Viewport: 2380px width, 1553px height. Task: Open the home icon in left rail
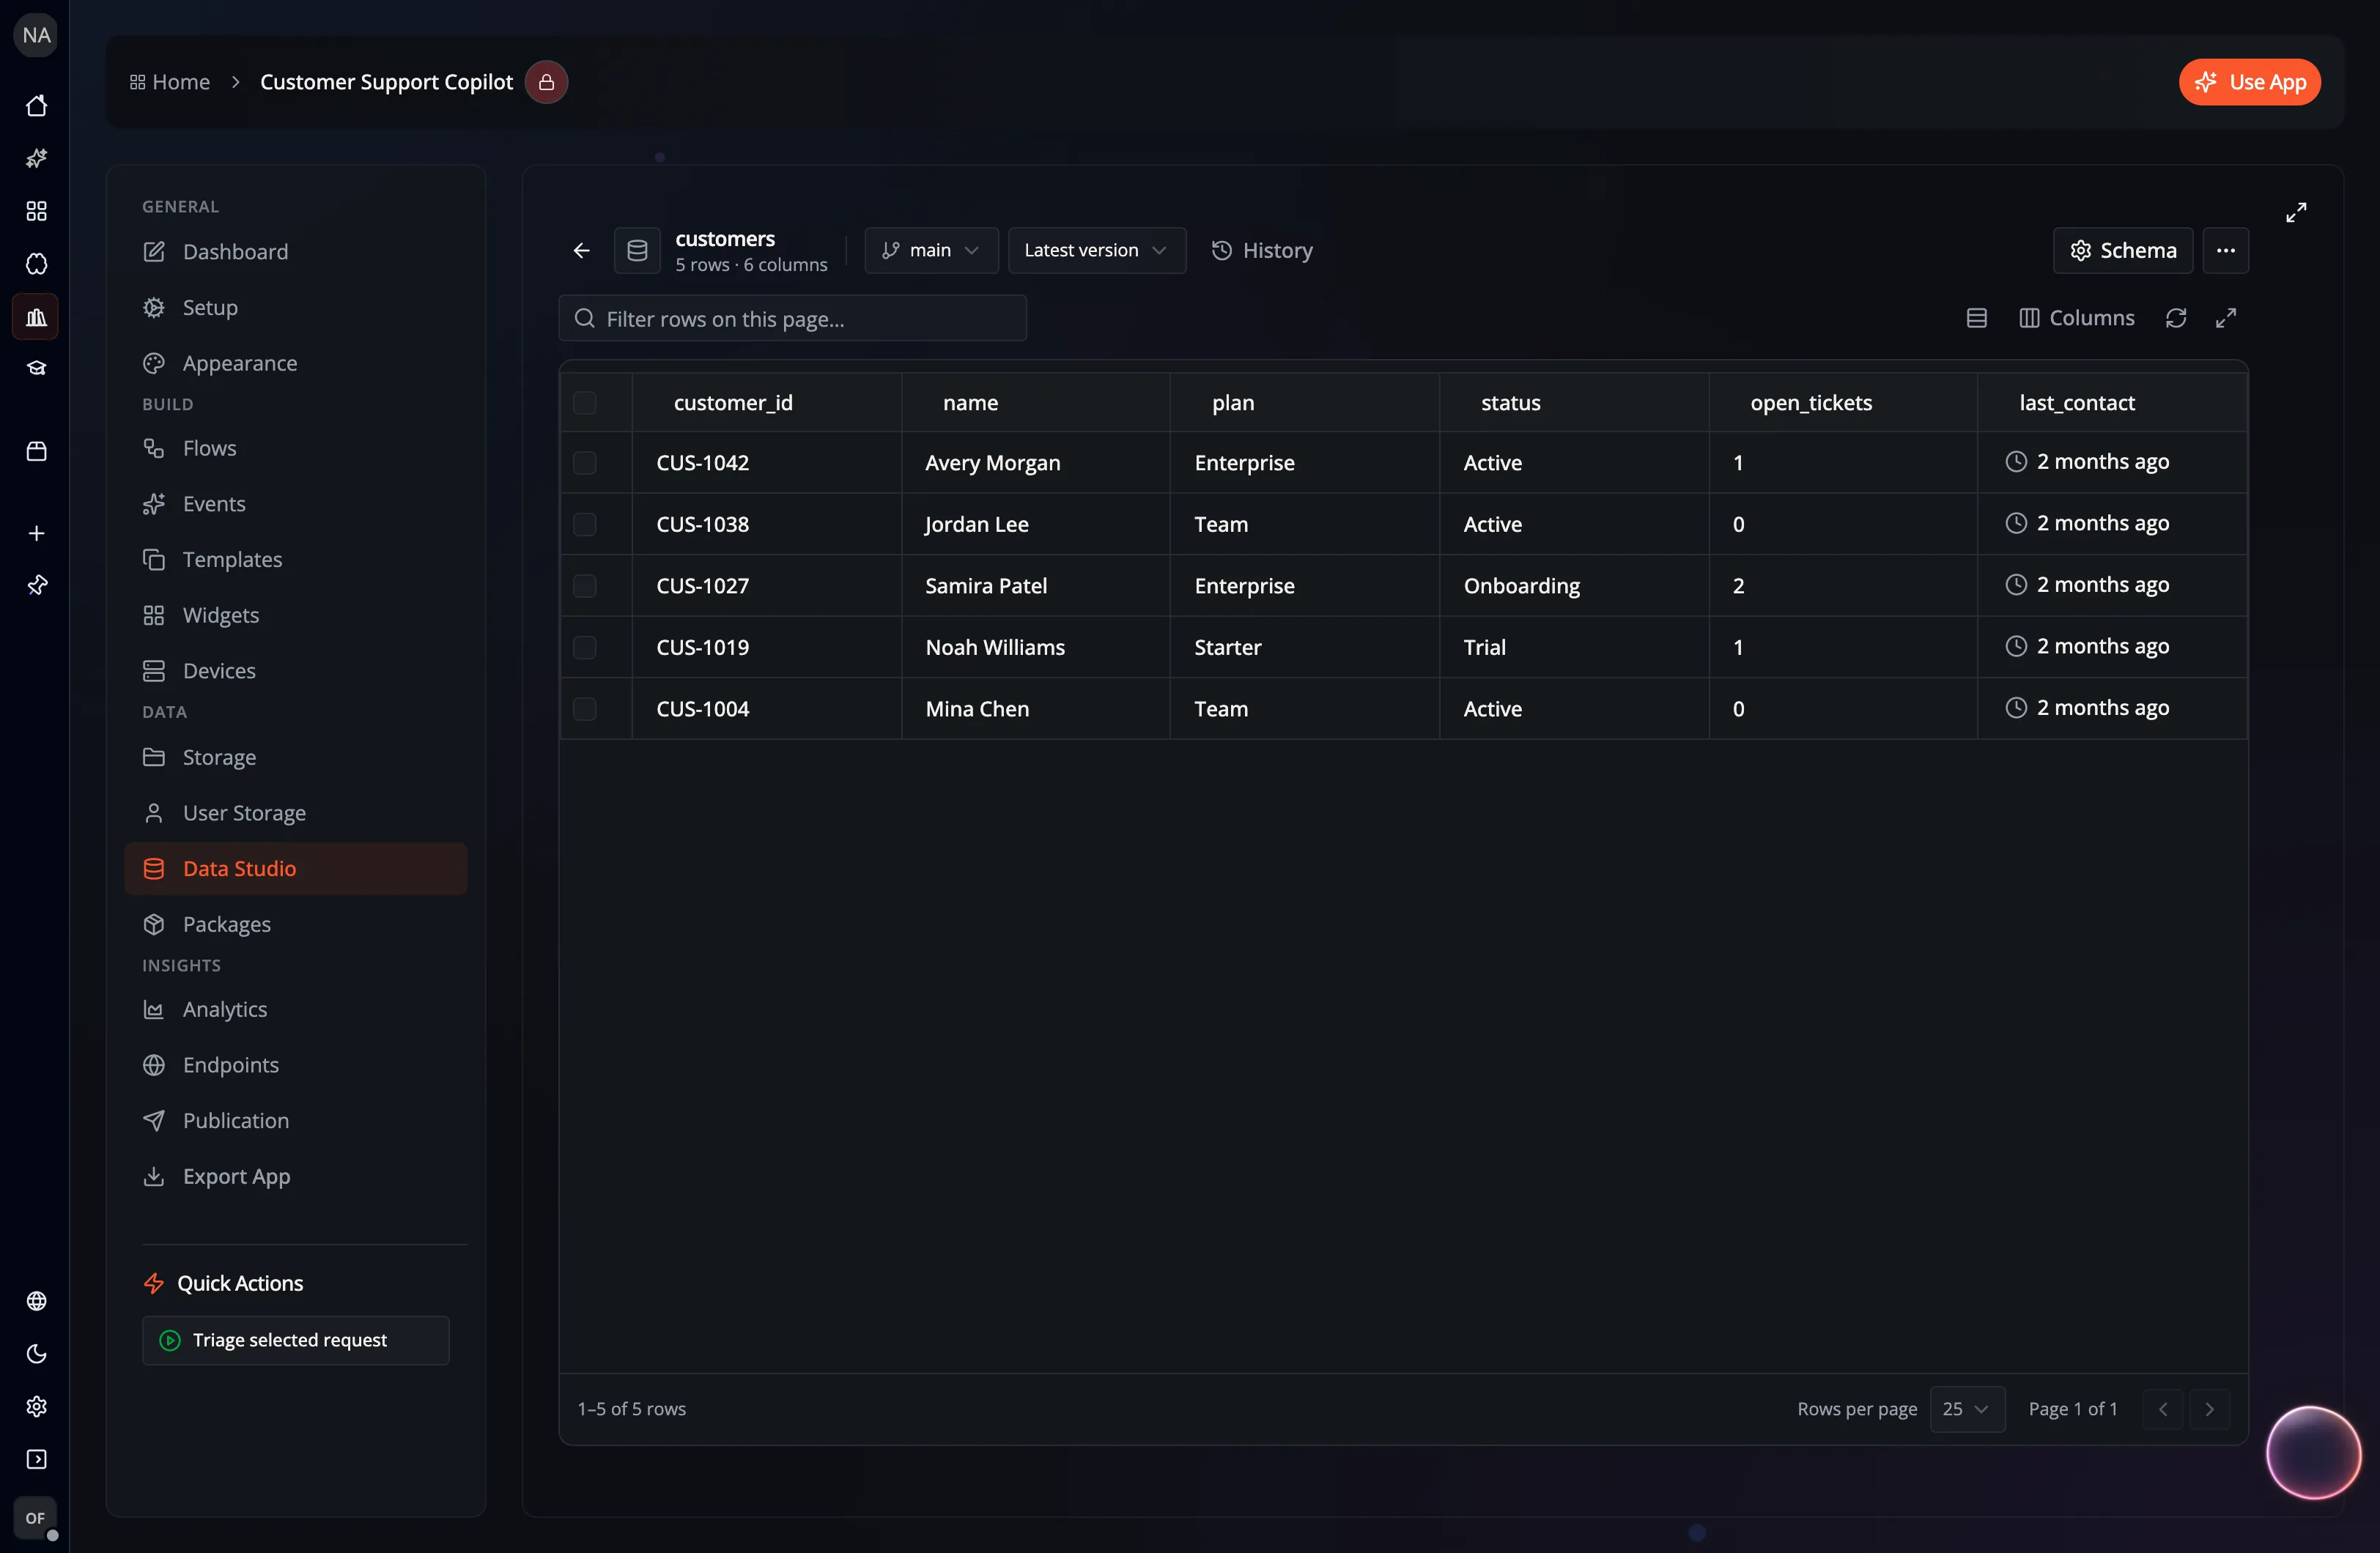(36, 105)
